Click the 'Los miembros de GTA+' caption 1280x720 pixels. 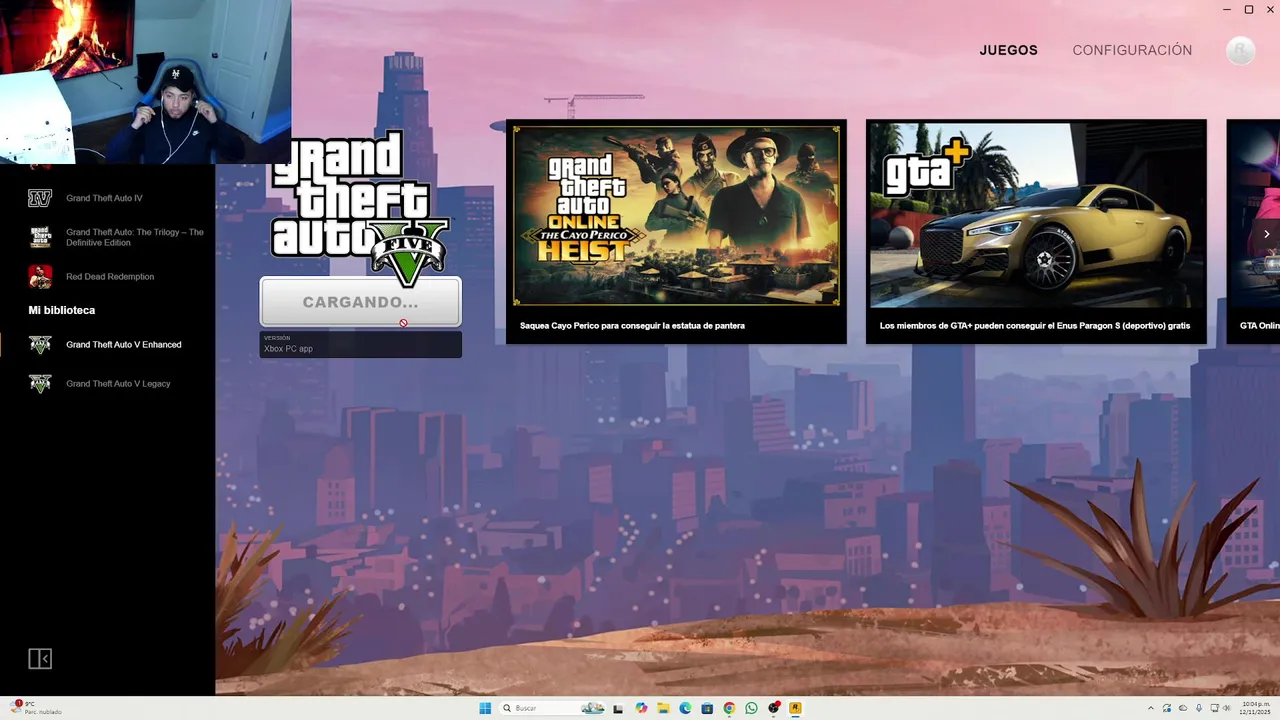[1035, 326]
